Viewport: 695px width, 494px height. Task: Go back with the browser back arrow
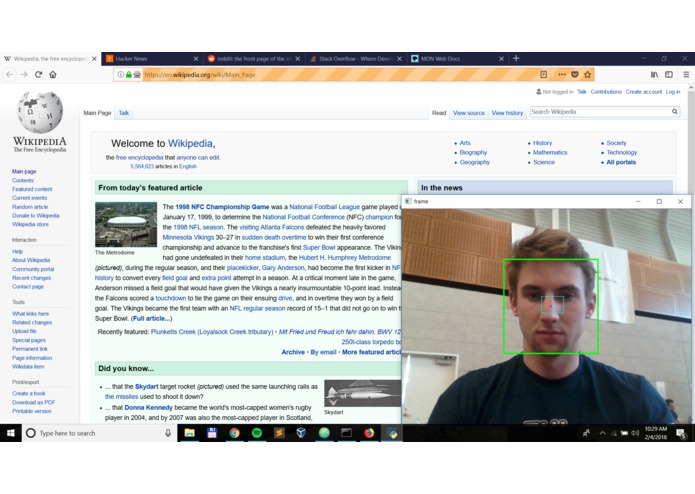pyautogui.click(x=10, y=74)
